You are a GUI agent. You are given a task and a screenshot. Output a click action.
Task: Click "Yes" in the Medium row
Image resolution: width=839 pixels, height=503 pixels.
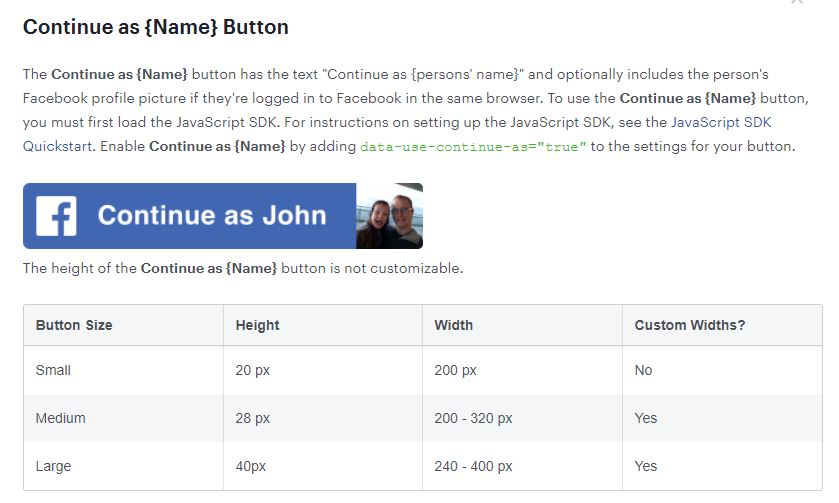click(646, 418)
